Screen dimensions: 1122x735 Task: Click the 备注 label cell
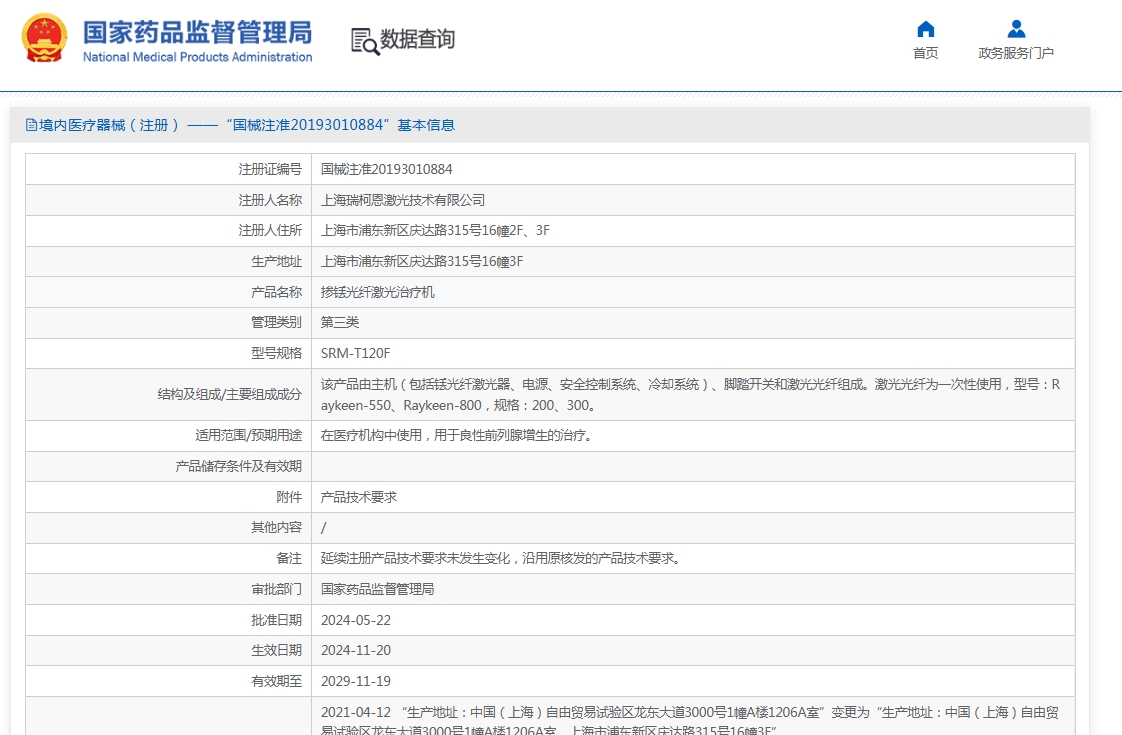(169, 558)
